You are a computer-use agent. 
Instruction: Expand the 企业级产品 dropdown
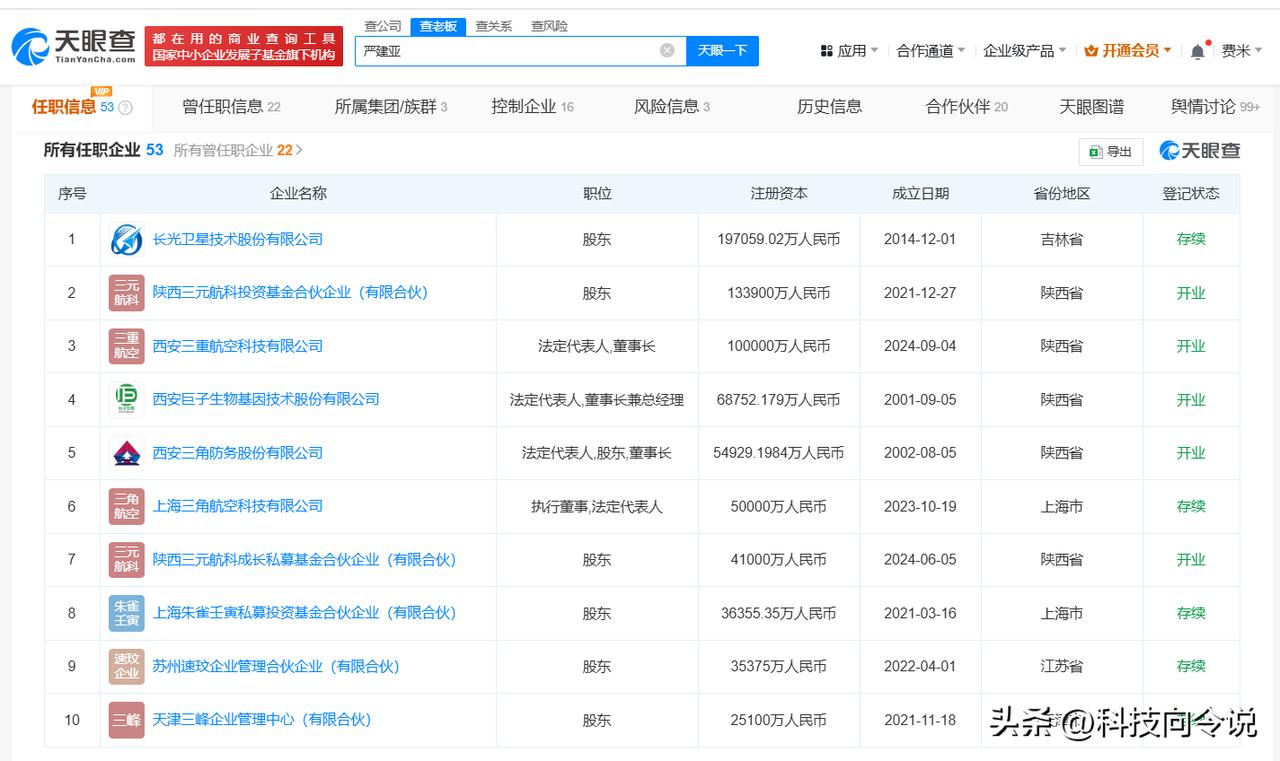(1025, 50)
